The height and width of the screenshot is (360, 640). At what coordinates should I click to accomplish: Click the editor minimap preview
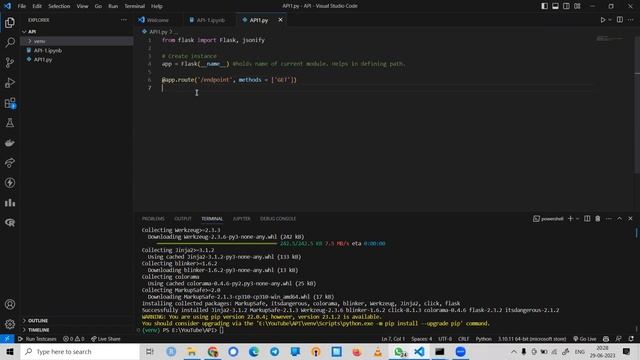610,39
